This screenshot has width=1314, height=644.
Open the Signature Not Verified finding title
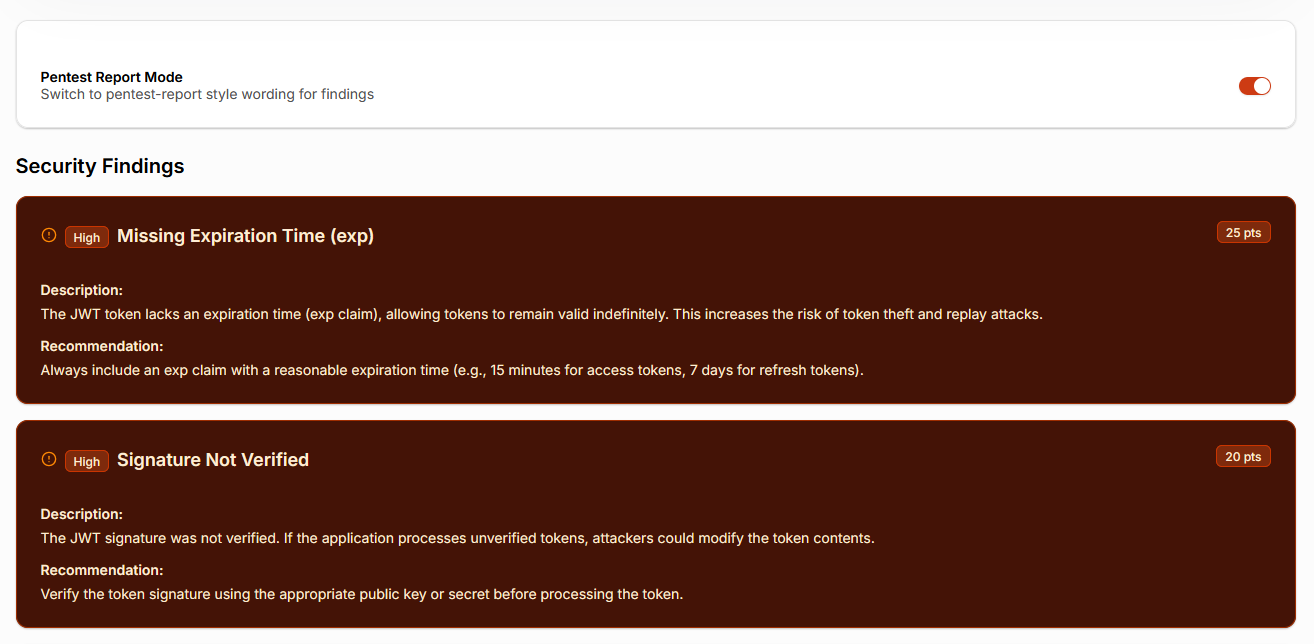213,460
